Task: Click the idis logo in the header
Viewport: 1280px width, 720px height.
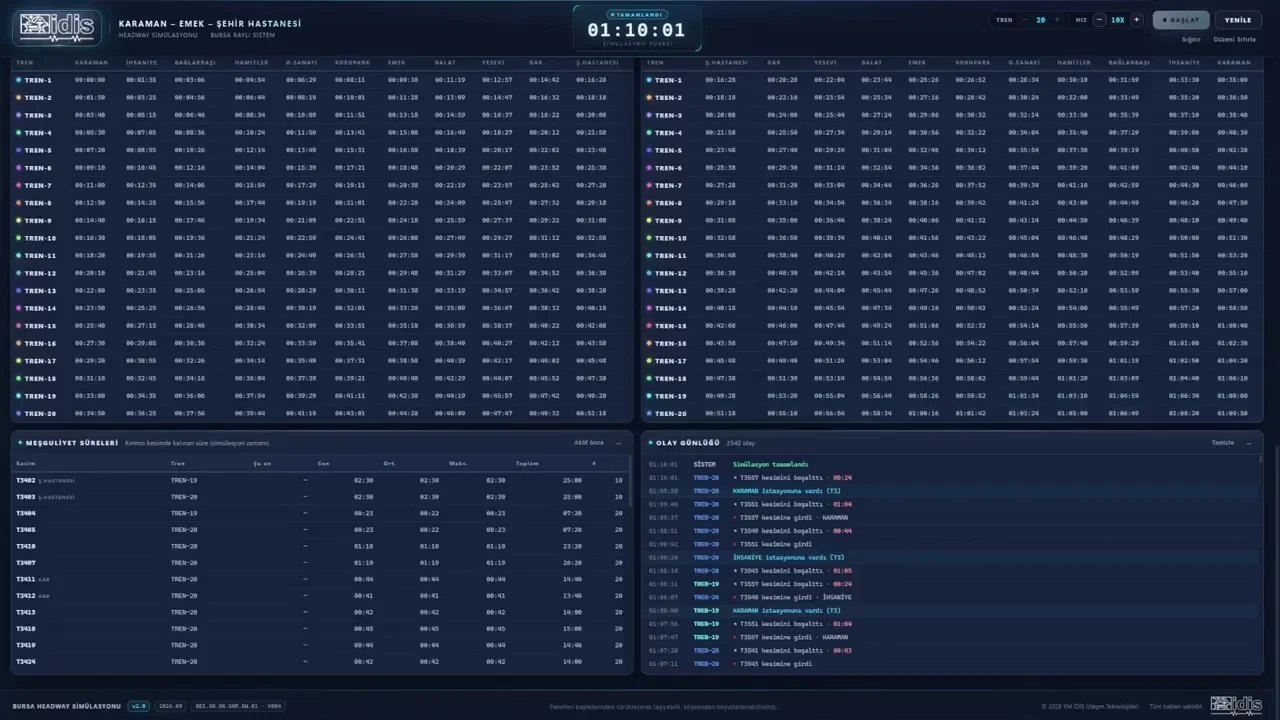Action: 56,28
